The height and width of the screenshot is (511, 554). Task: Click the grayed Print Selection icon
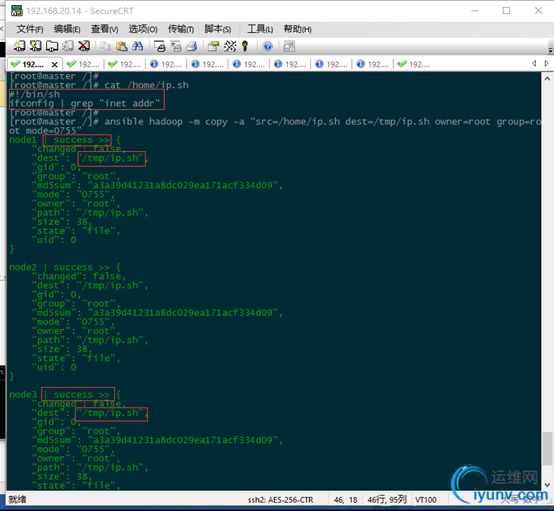[176, 46]
